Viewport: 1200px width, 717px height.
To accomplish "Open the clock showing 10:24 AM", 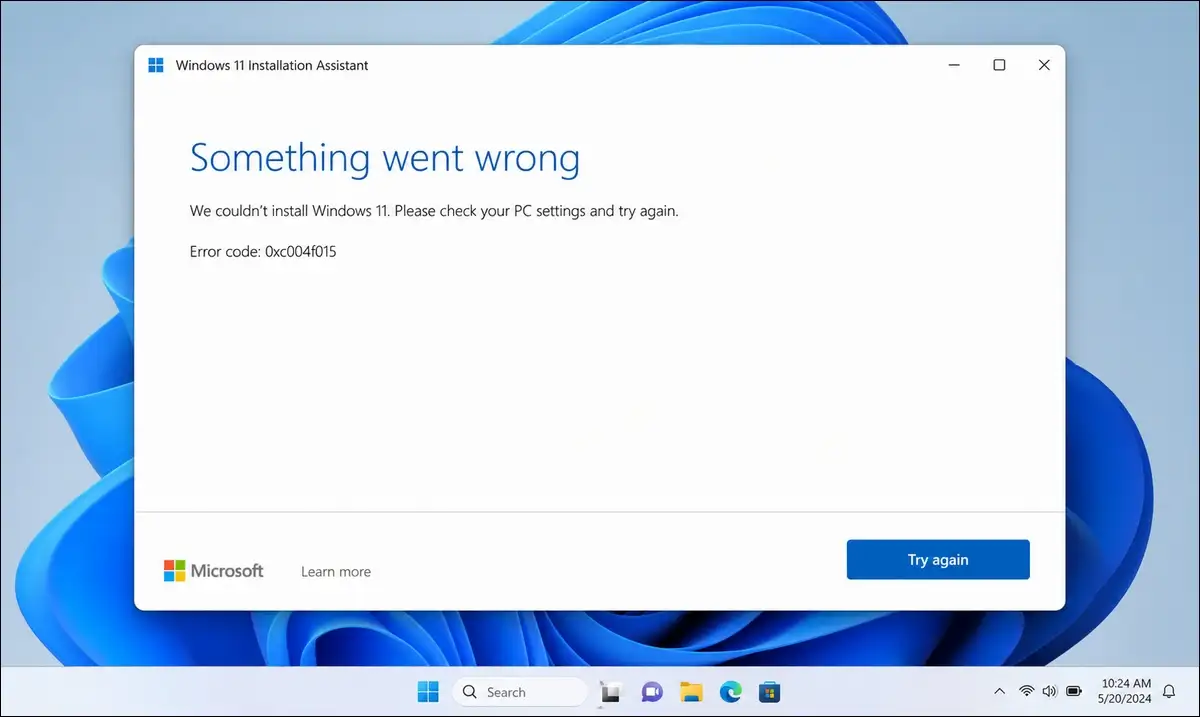I will click(1125, 691).
